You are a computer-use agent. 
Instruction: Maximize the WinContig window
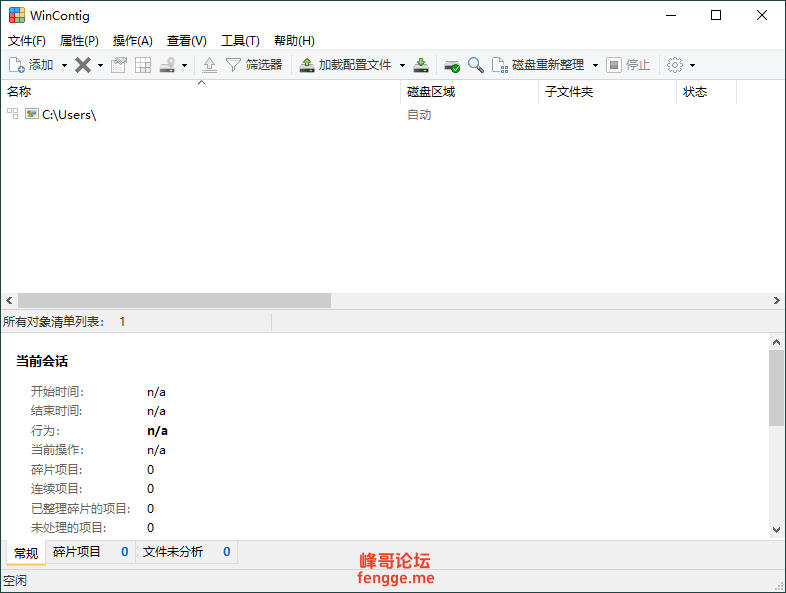coord(716,15)
